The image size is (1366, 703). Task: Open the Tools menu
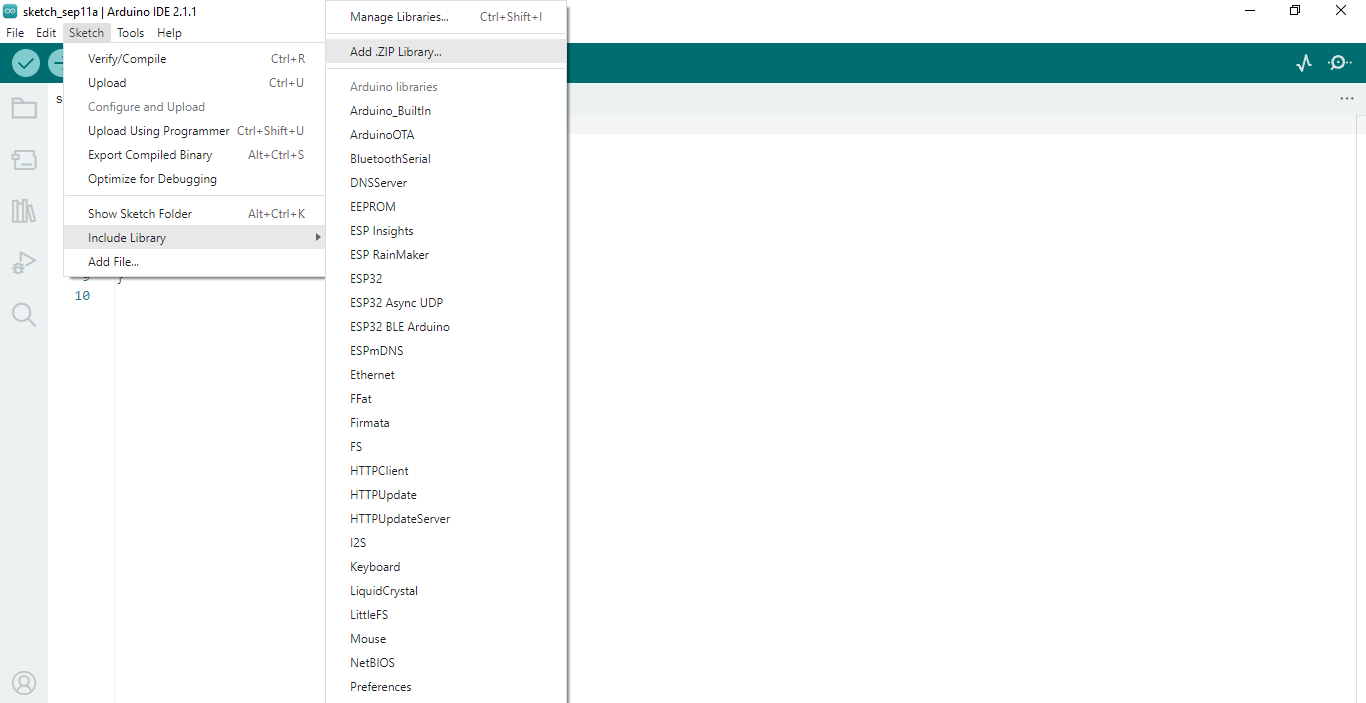coord(130,32)
